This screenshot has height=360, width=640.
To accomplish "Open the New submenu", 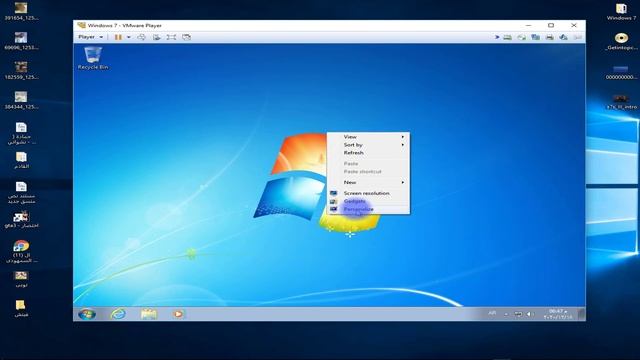I will point(368,182).
